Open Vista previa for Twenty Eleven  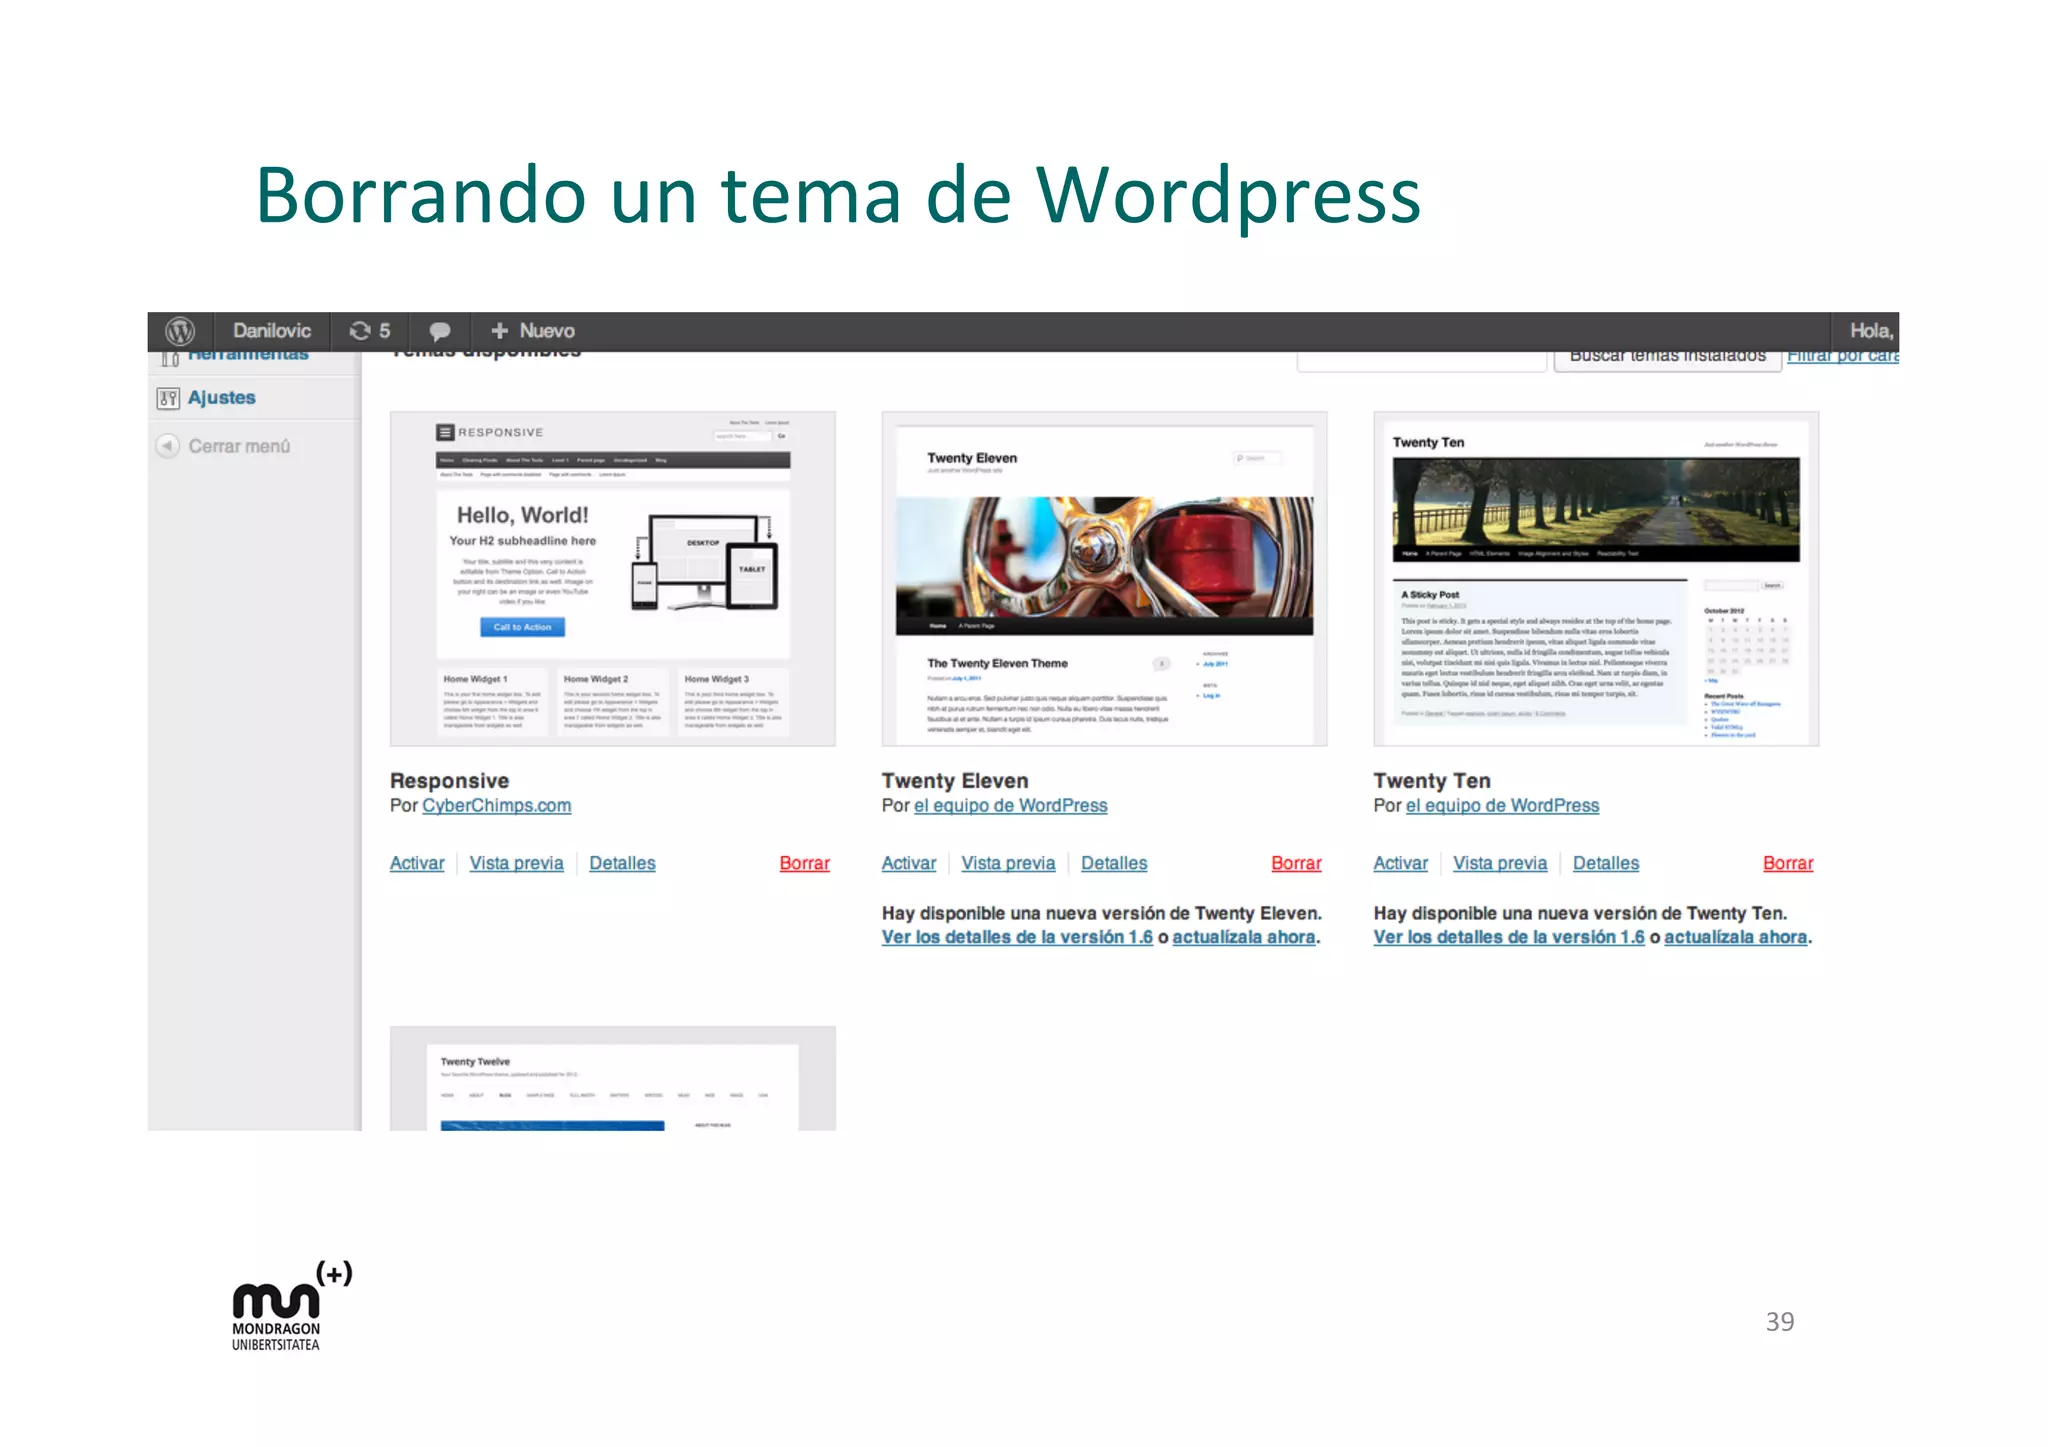tap(1008, 863)
